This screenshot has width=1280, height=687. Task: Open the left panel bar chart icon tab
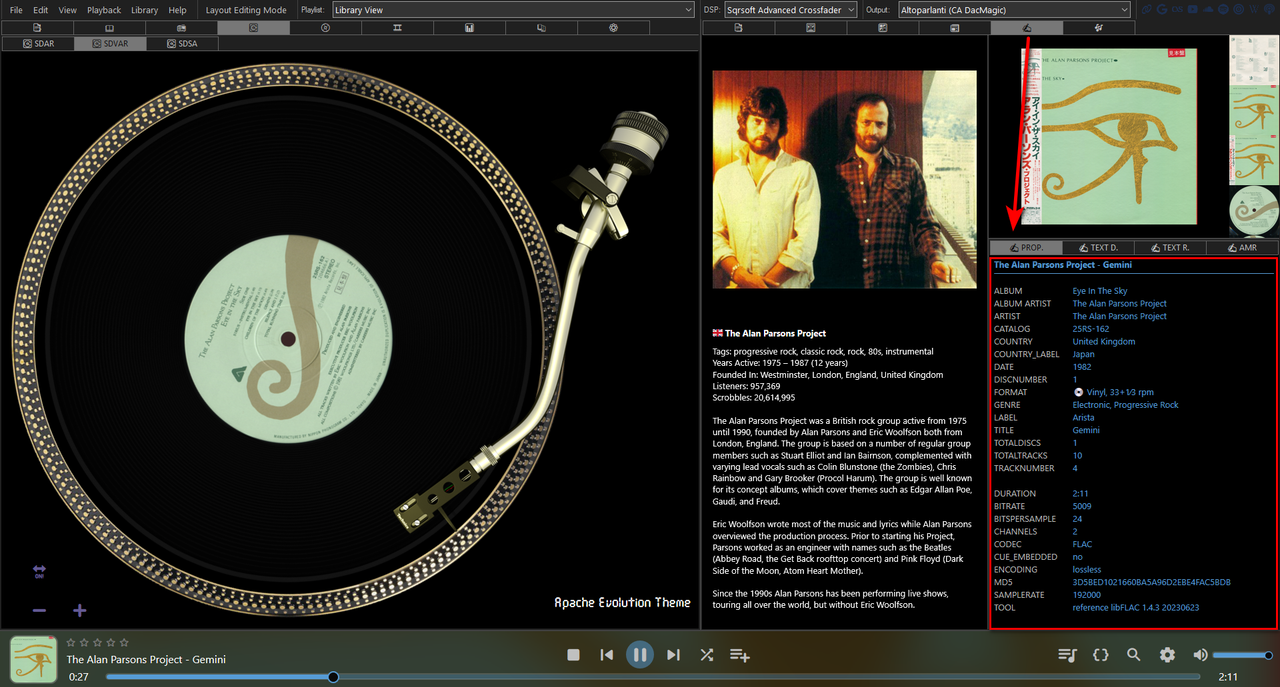point(470,28)
